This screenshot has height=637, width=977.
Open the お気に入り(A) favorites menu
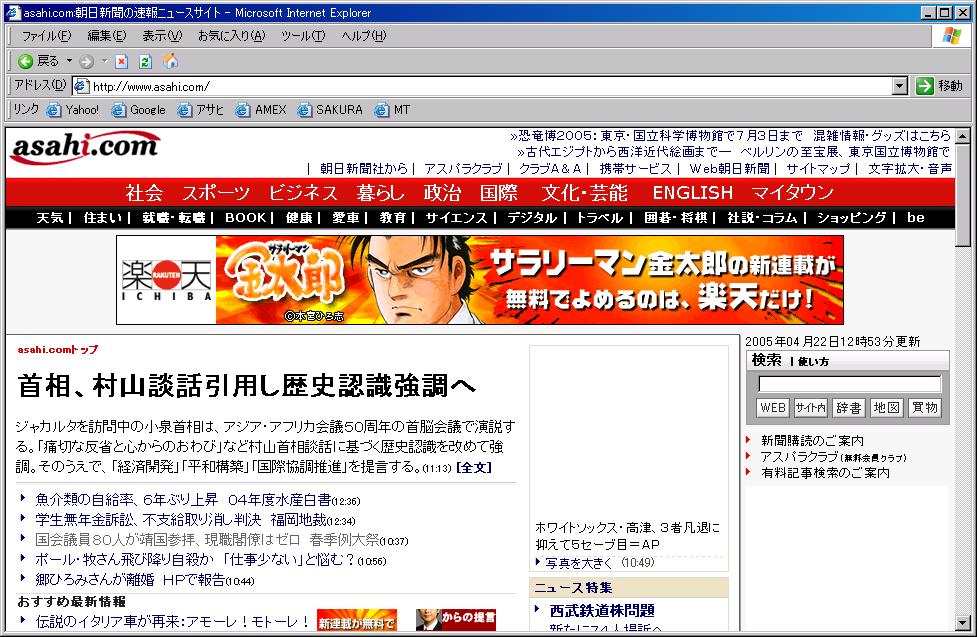[x=231, y=36]
